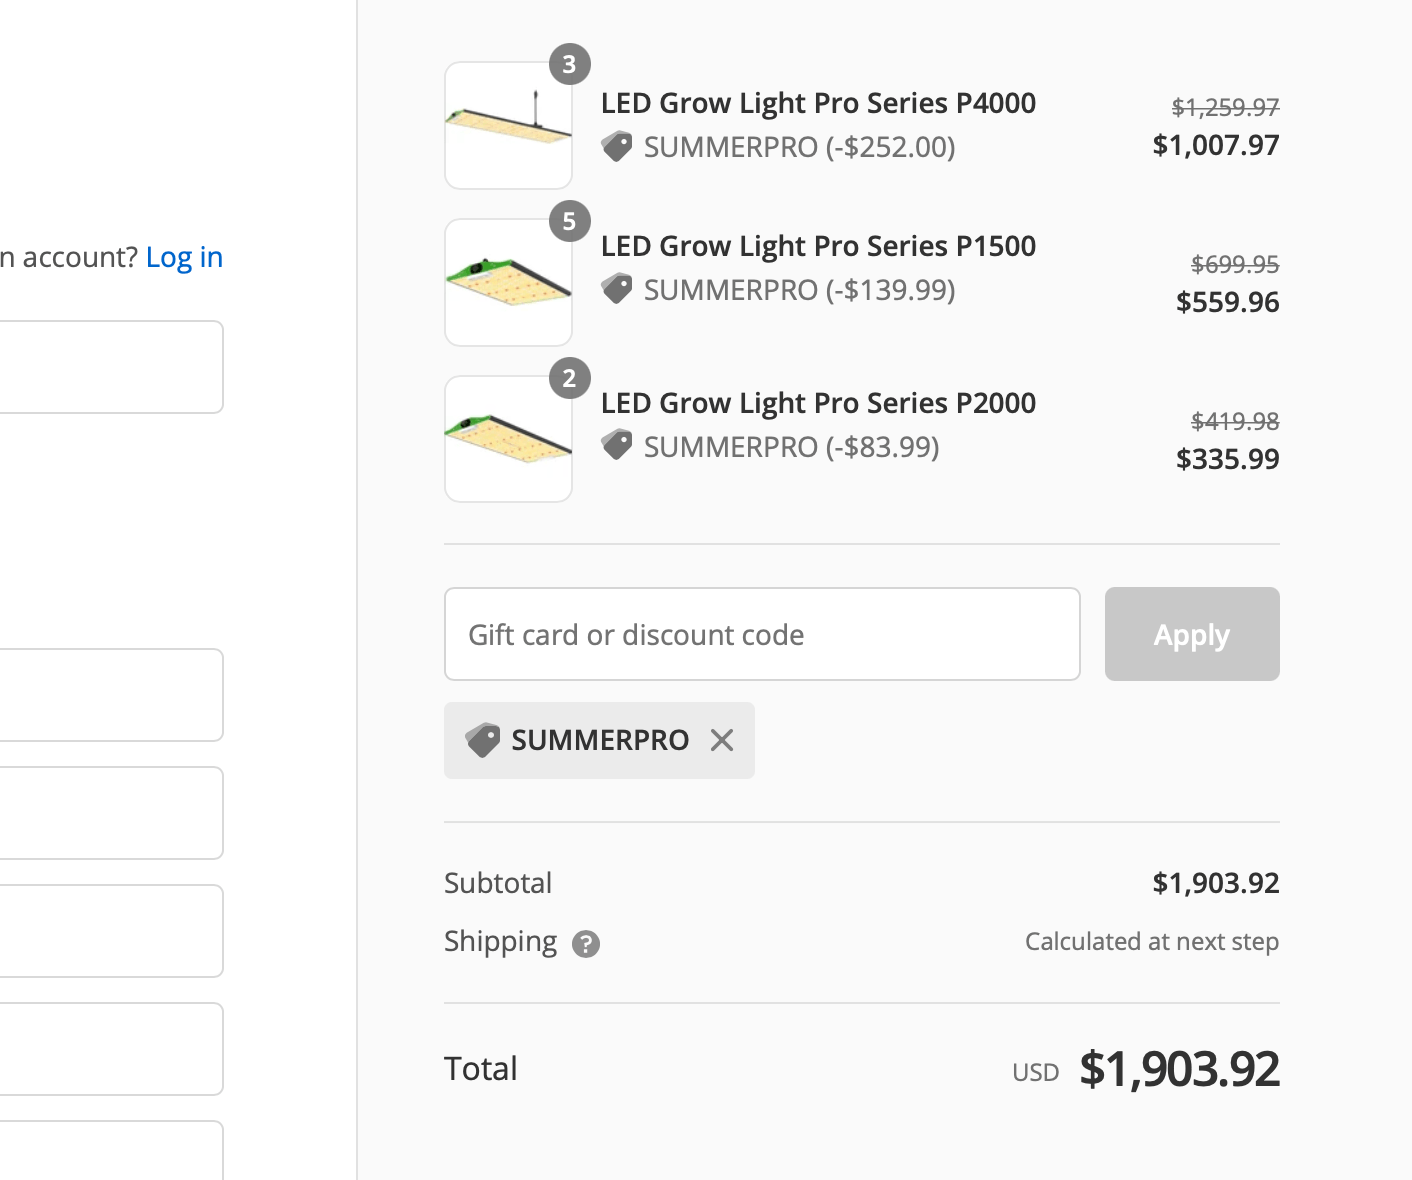Viewport: 1412px width, 1180px height.
Task: Click the discount tag icon under P1500
Action: (617, 290)
